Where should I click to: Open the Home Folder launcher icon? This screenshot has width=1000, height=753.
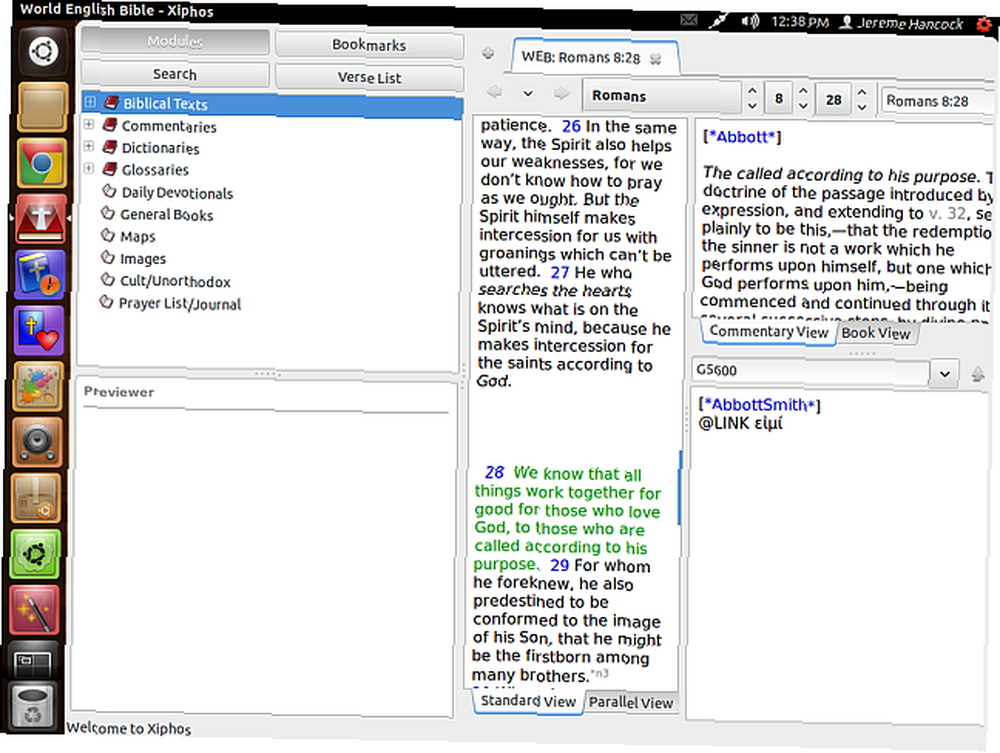(42, 106)
